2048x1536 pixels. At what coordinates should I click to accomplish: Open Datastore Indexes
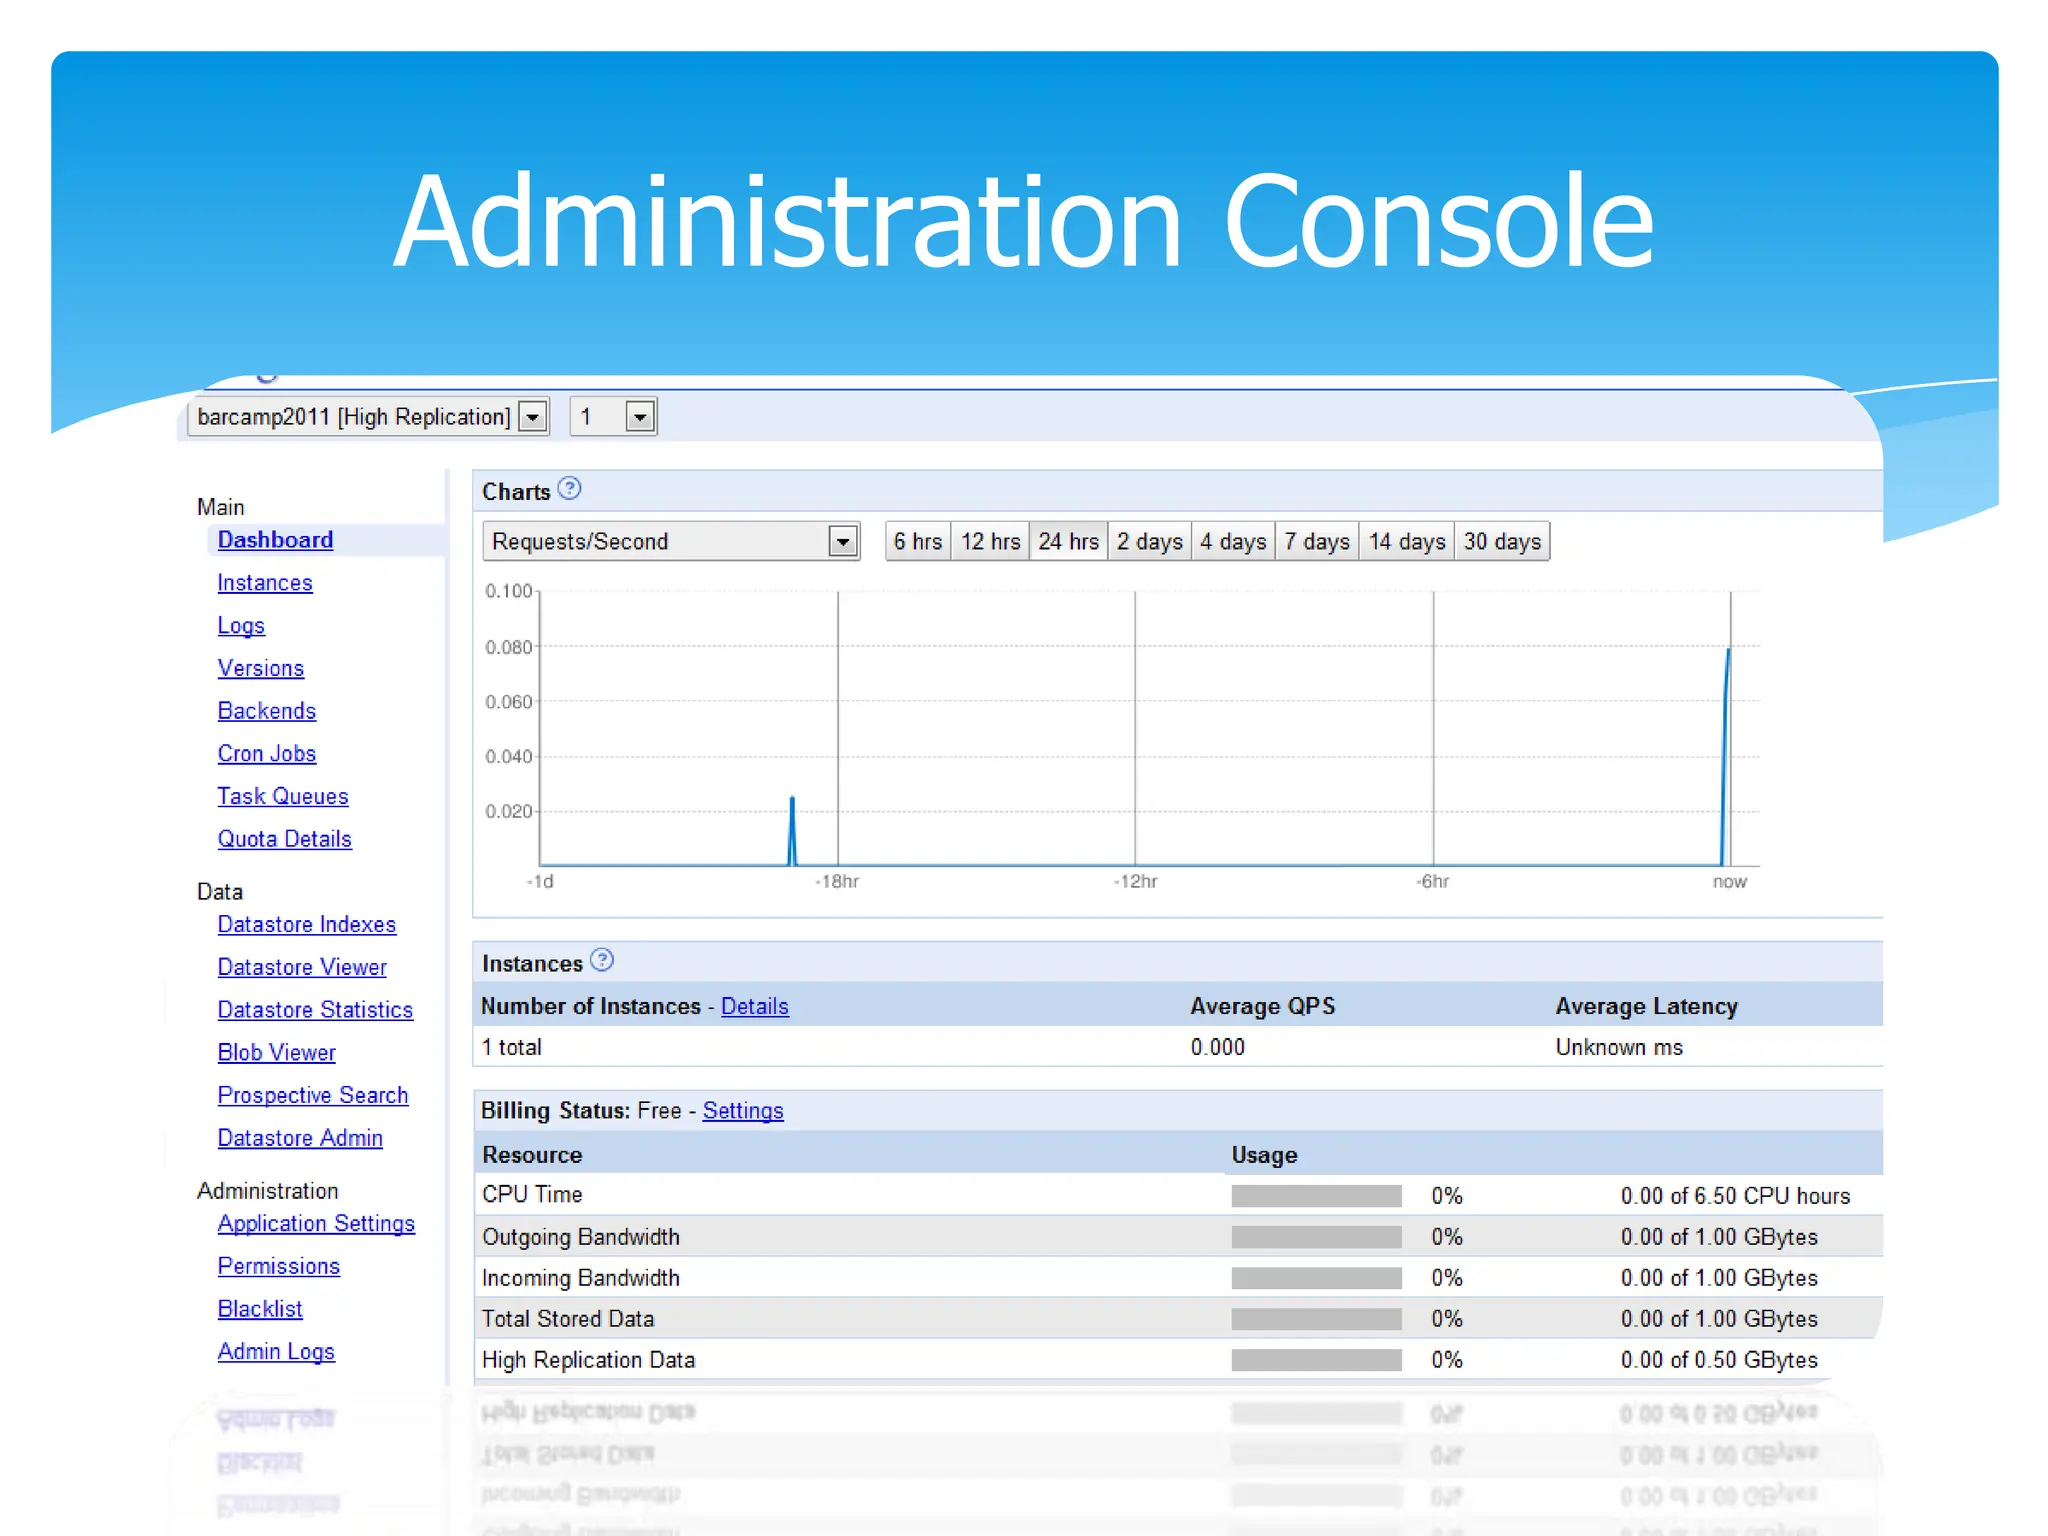point(307,925)
